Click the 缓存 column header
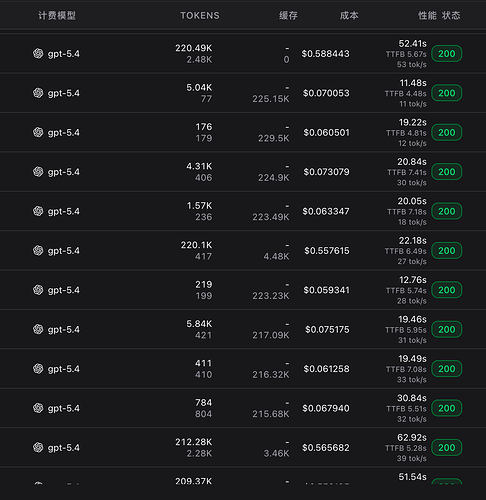Viewport: 486px width, 500px height. click(288, 15)
